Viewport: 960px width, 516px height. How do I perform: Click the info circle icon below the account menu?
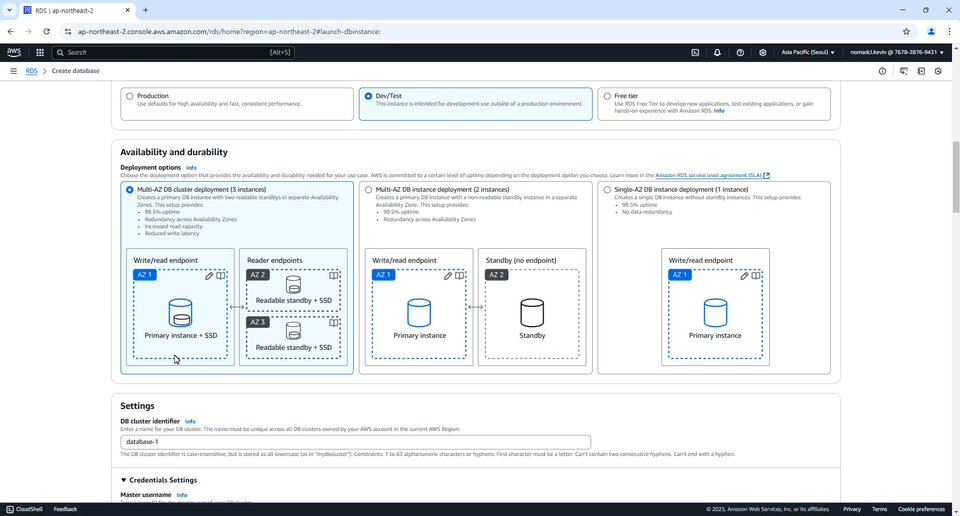[x=882, y=71]
